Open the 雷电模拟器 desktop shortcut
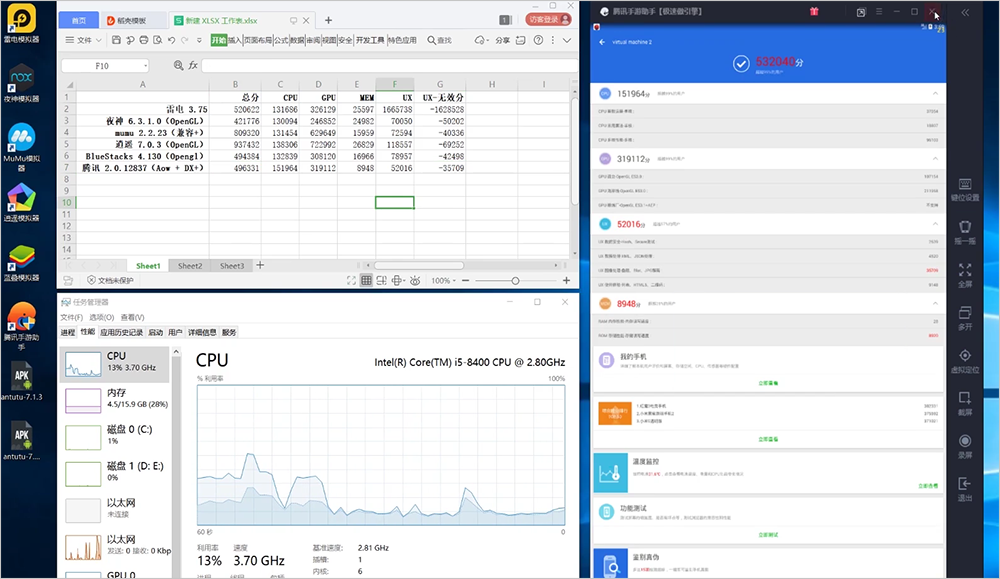 coord(22,24)
